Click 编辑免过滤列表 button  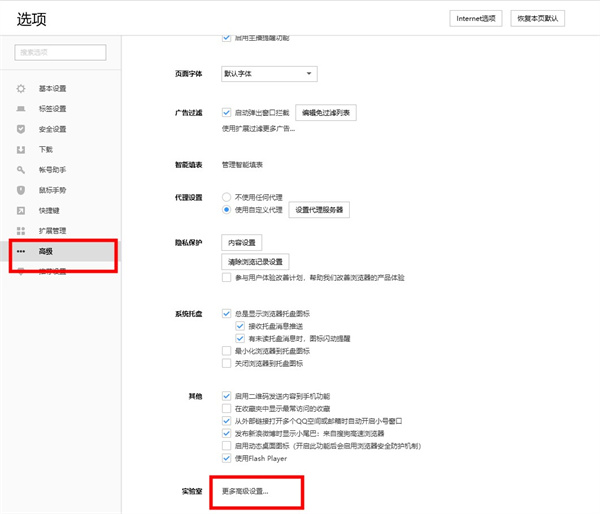(326, 113)
